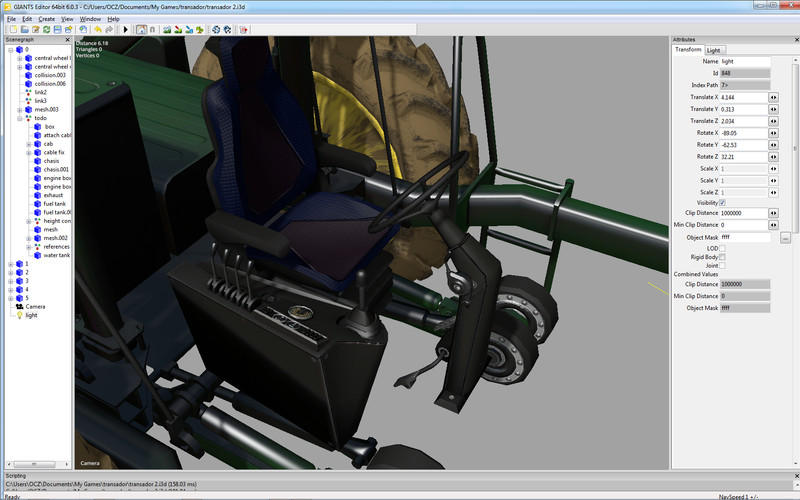Expand scenegraph root node 1
800x500 pixels.
pos(10,263)
